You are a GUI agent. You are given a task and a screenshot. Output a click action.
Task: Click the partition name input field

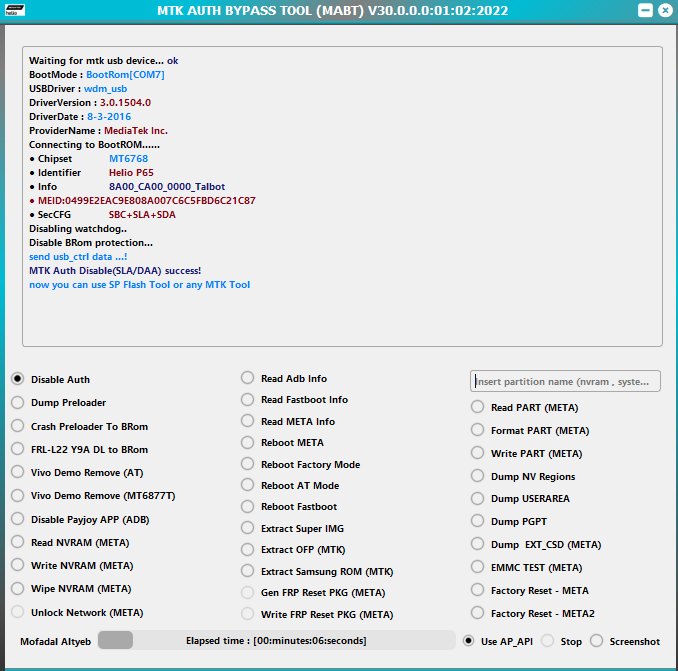tap(565, 381)
